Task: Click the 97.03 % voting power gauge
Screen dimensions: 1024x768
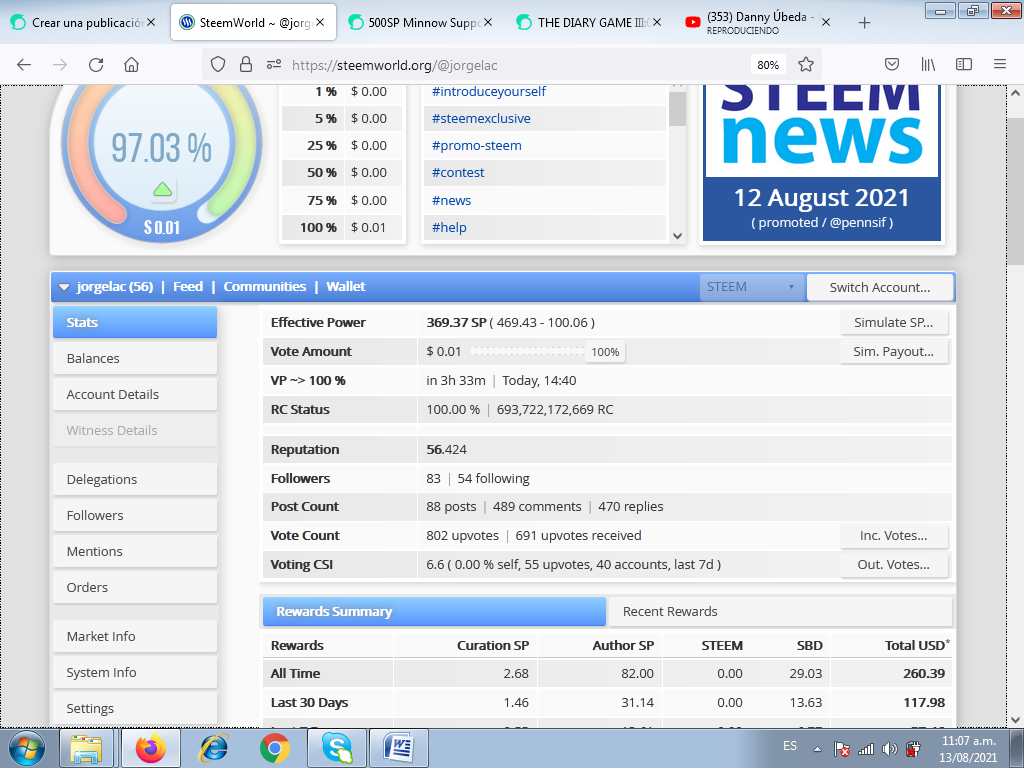Action: 161,148
